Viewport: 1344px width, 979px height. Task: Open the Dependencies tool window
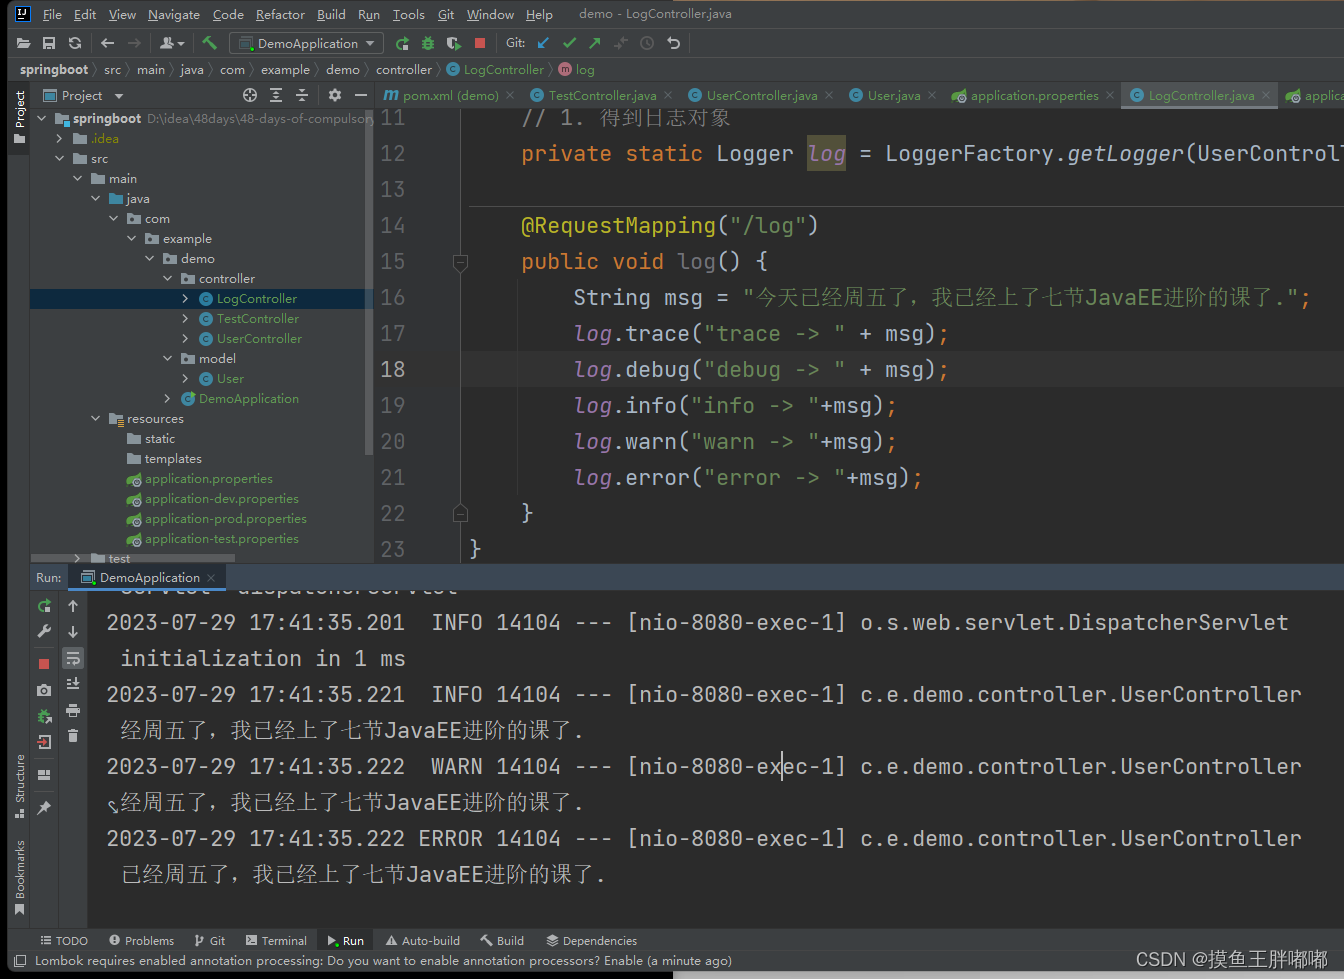pos(592,941)
